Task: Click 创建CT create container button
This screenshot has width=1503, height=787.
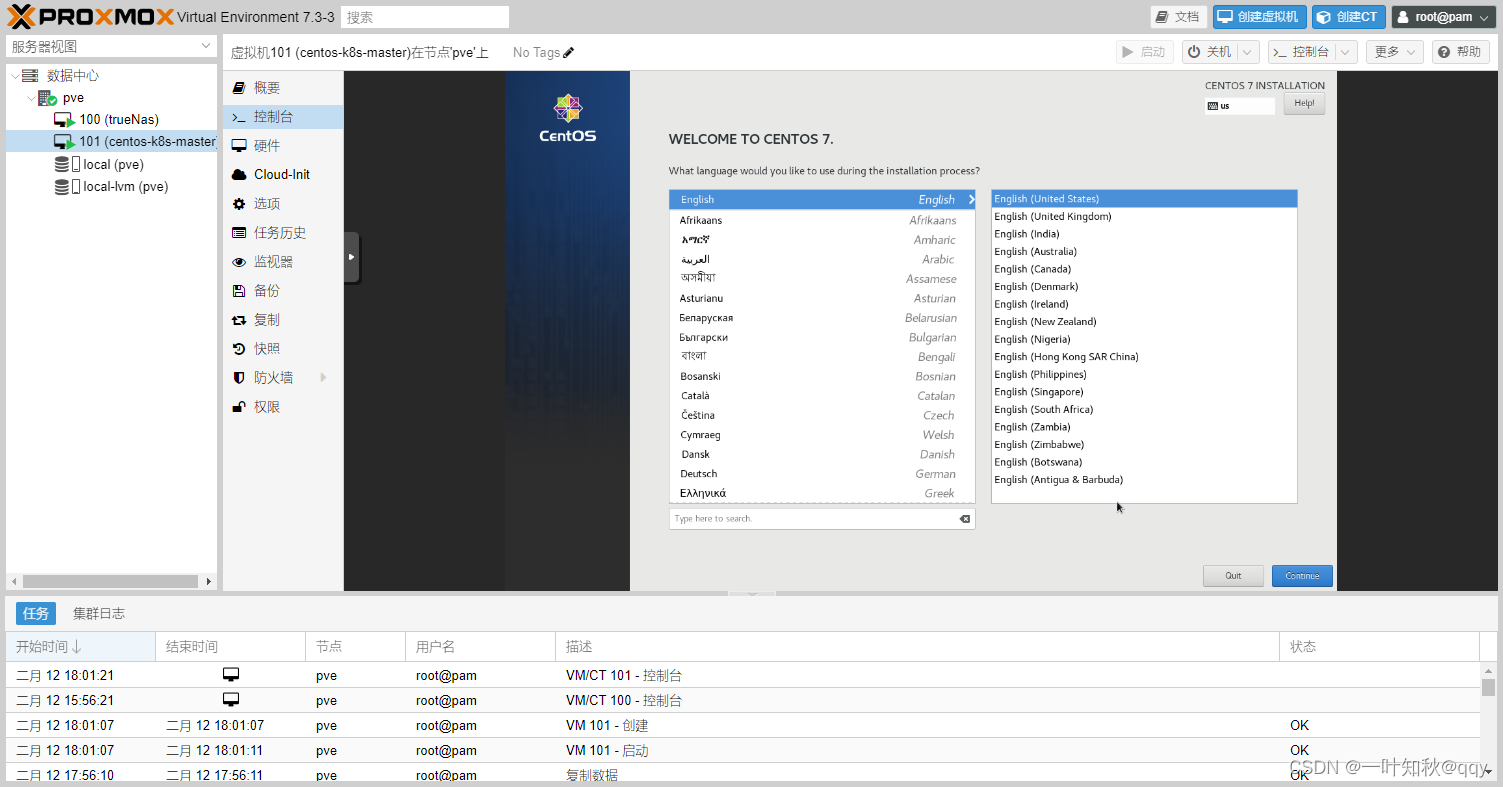Action: pos(1349,17)
